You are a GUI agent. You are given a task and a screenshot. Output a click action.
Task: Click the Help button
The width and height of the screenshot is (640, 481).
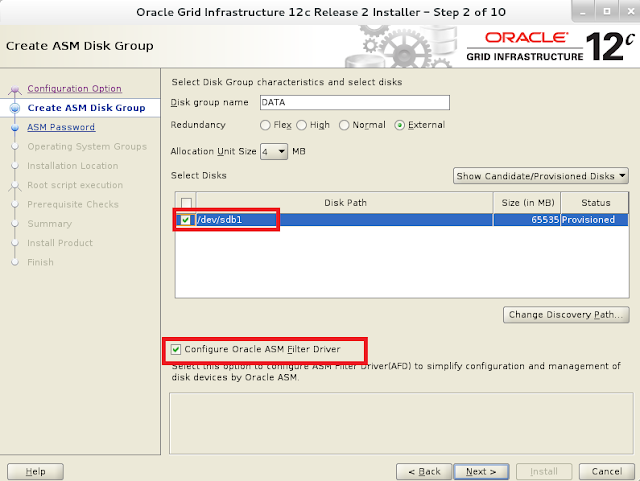point(36,472)
